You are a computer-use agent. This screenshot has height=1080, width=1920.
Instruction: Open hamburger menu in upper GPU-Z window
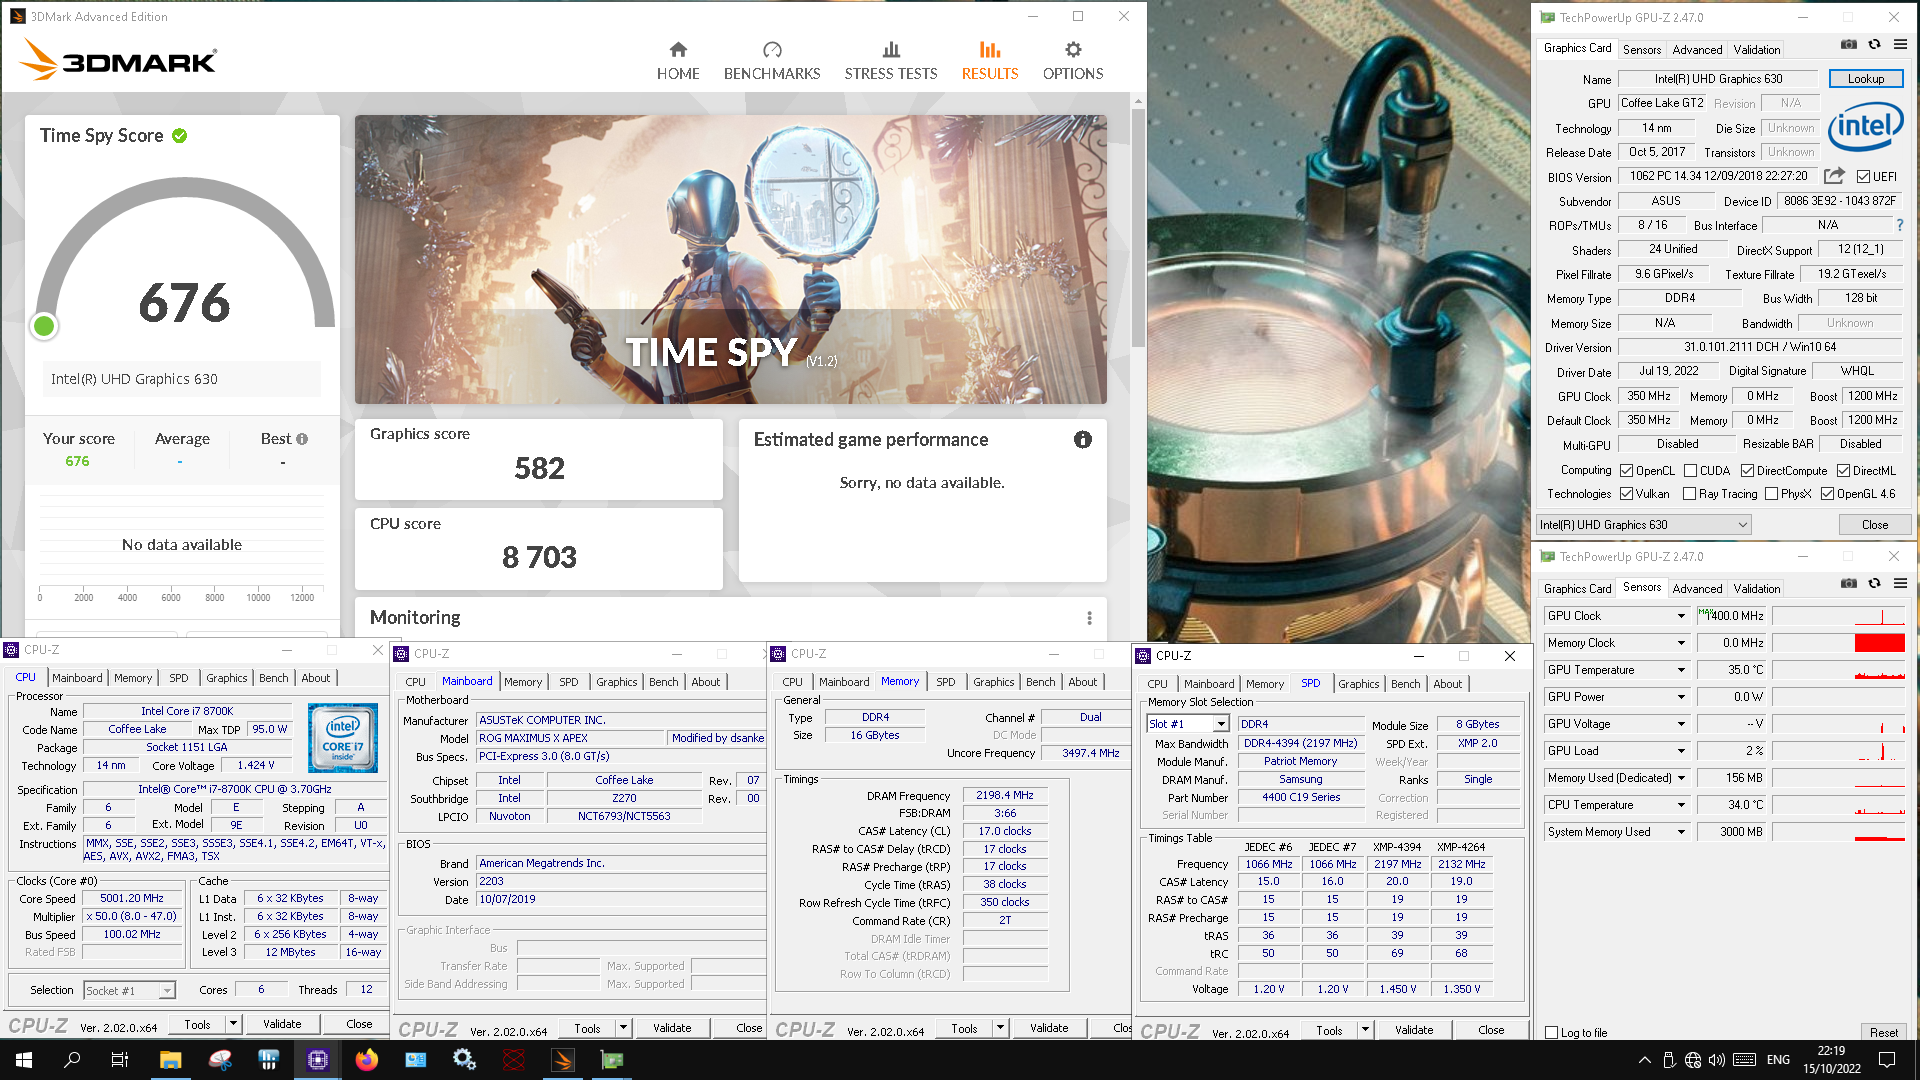(1900, 44)
